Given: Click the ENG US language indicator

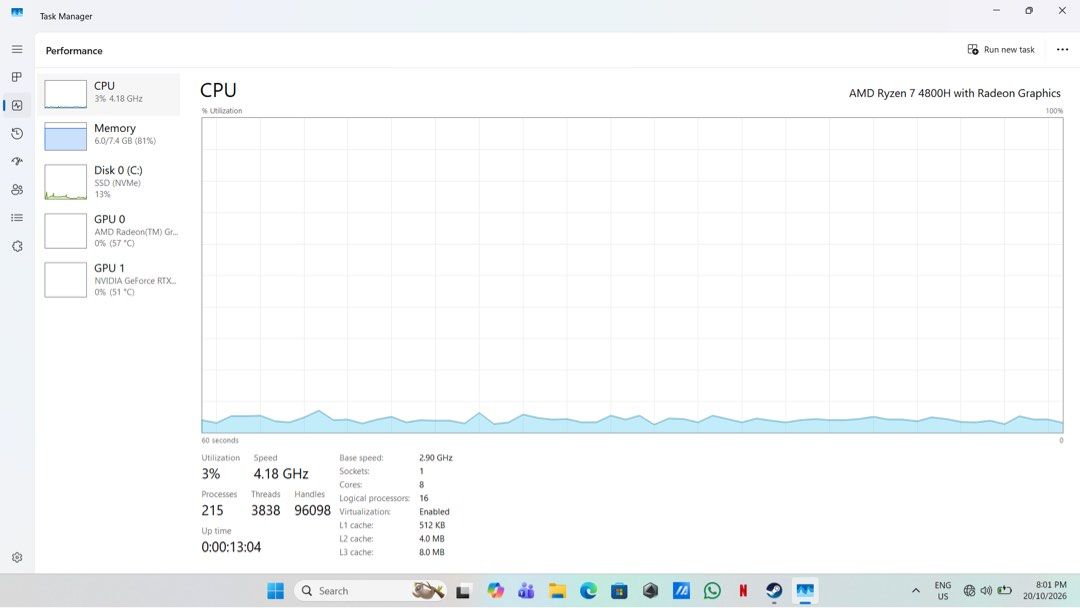Looking at the screenshot, I should tap(942, 591).
